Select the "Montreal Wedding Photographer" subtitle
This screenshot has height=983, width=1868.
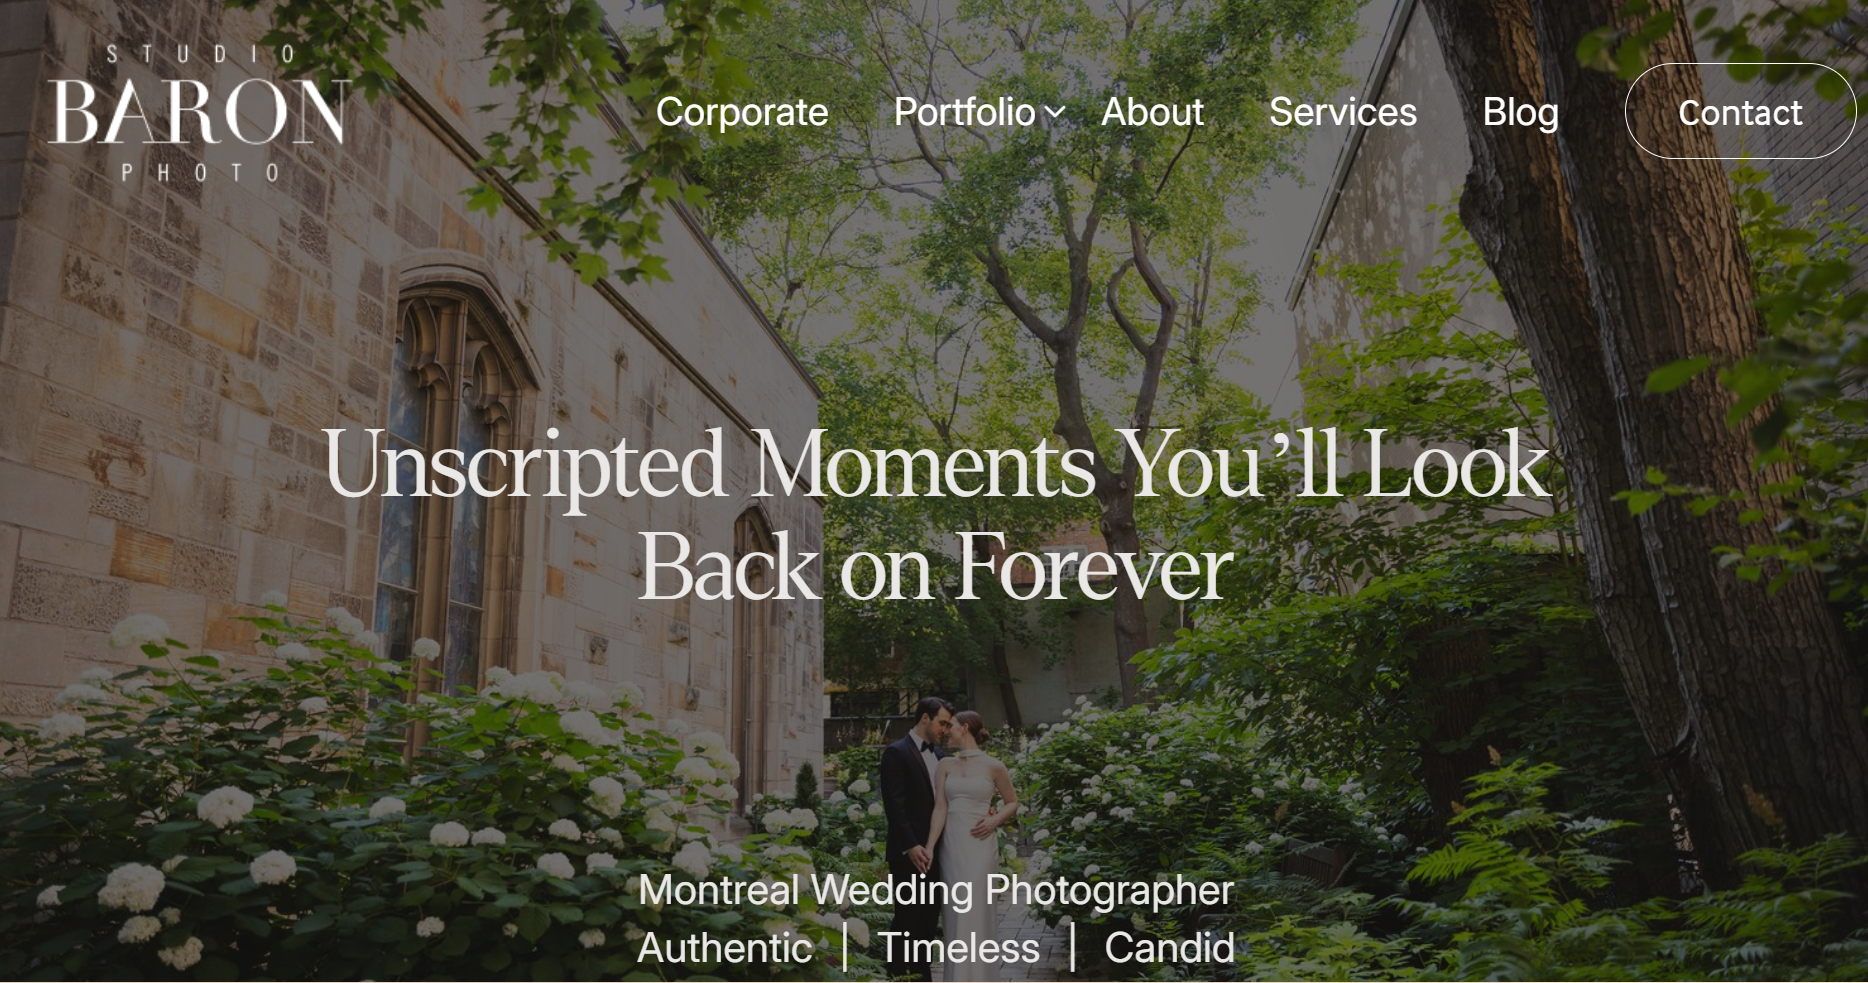tap(936, 890)
